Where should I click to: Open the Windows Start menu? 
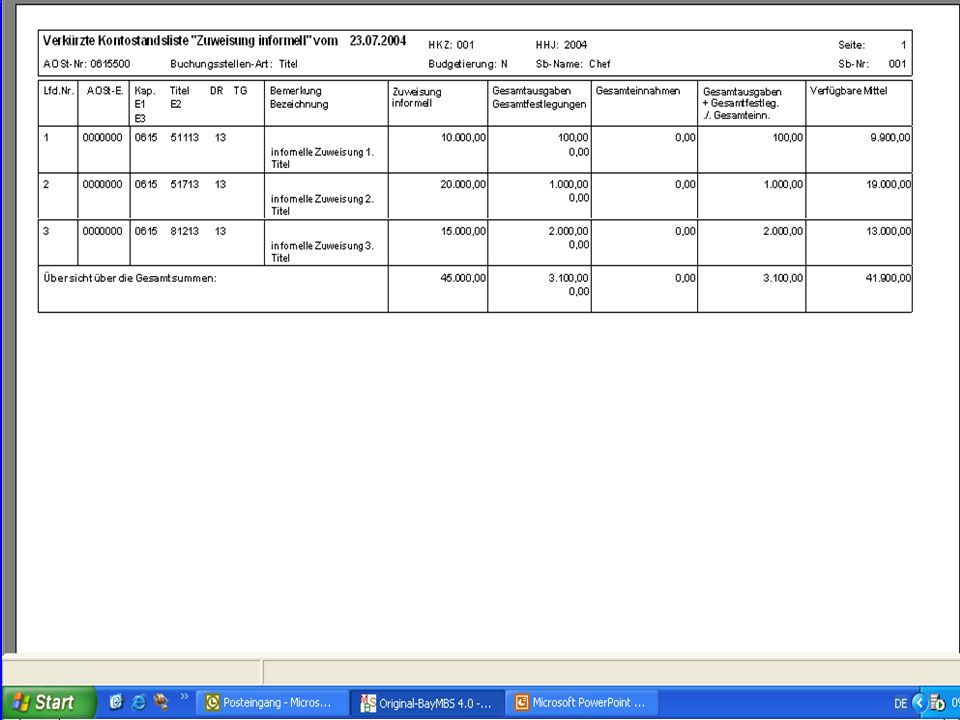tap(49, 702)
